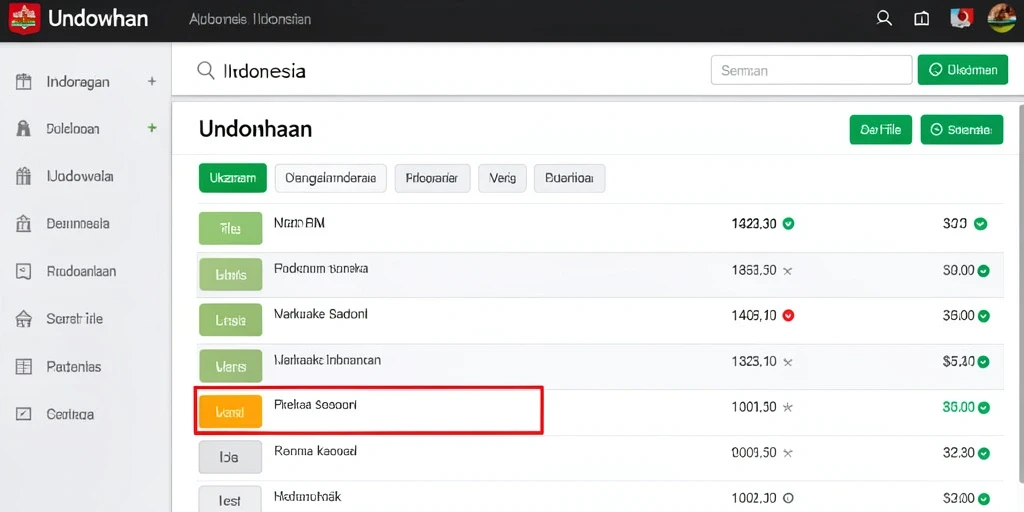
Task: Switch to the Prleoarier tab
Action: 432,178
